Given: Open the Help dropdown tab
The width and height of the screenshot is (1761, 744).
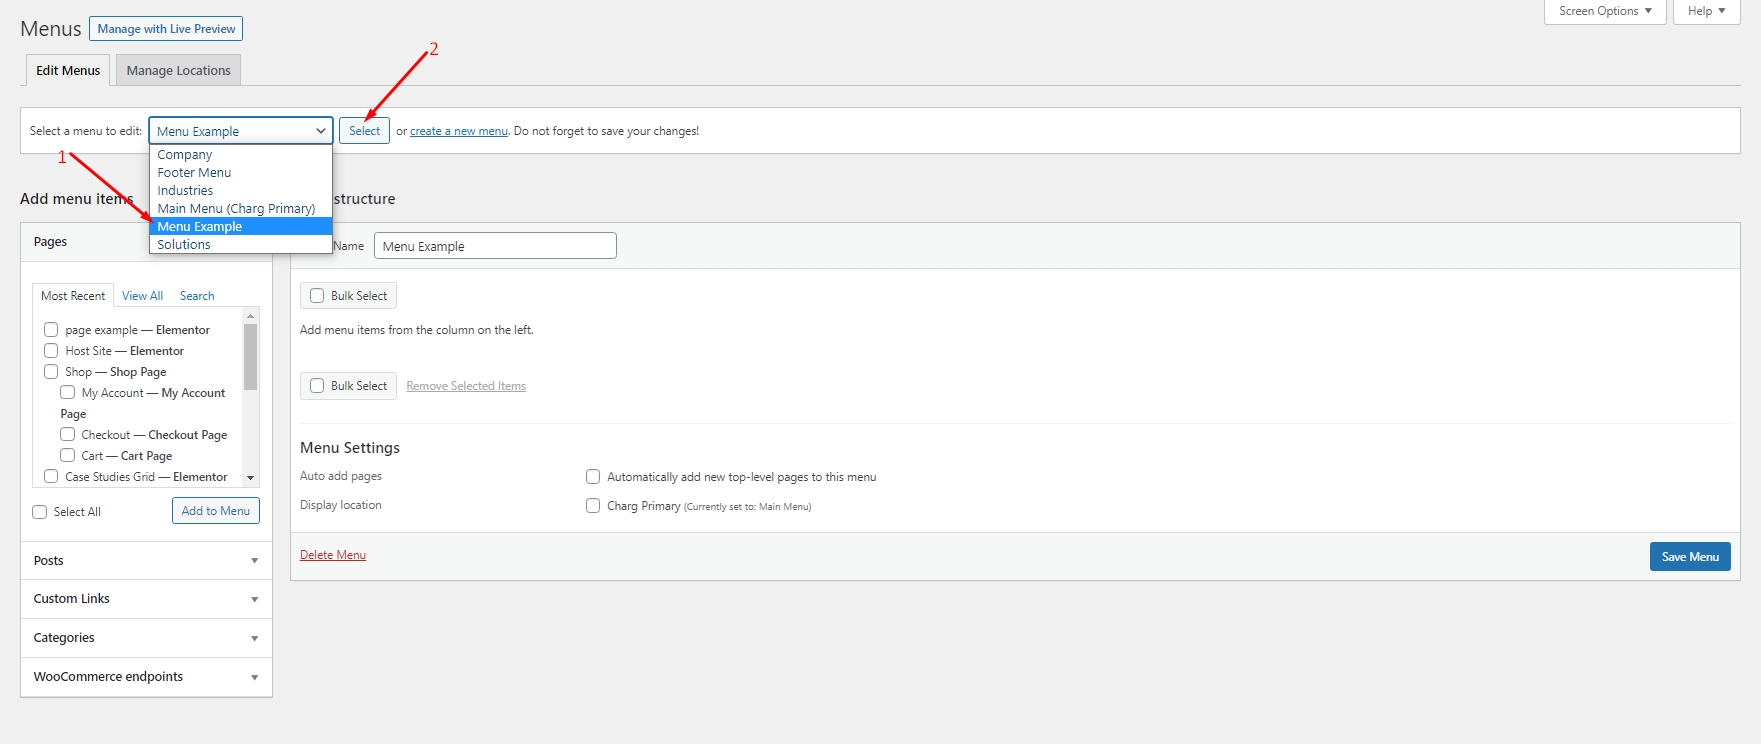Looking at the screenshot, I should click(1706, 11).
